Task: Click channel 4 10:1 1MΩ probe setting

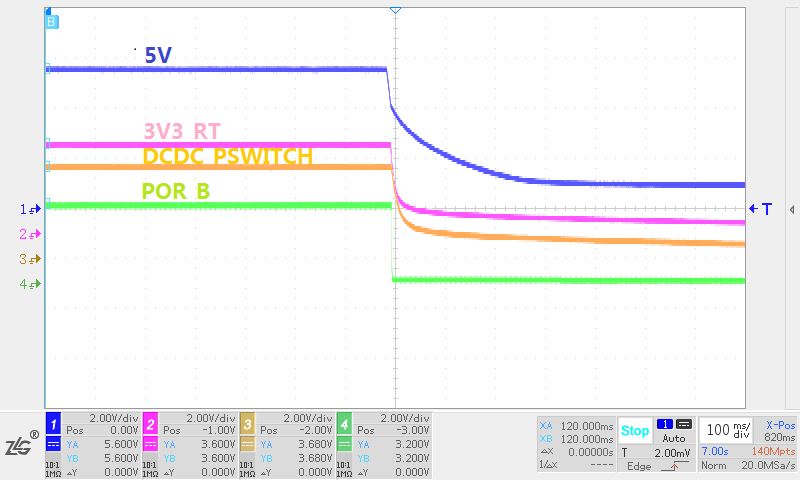Action: [344, 469]
